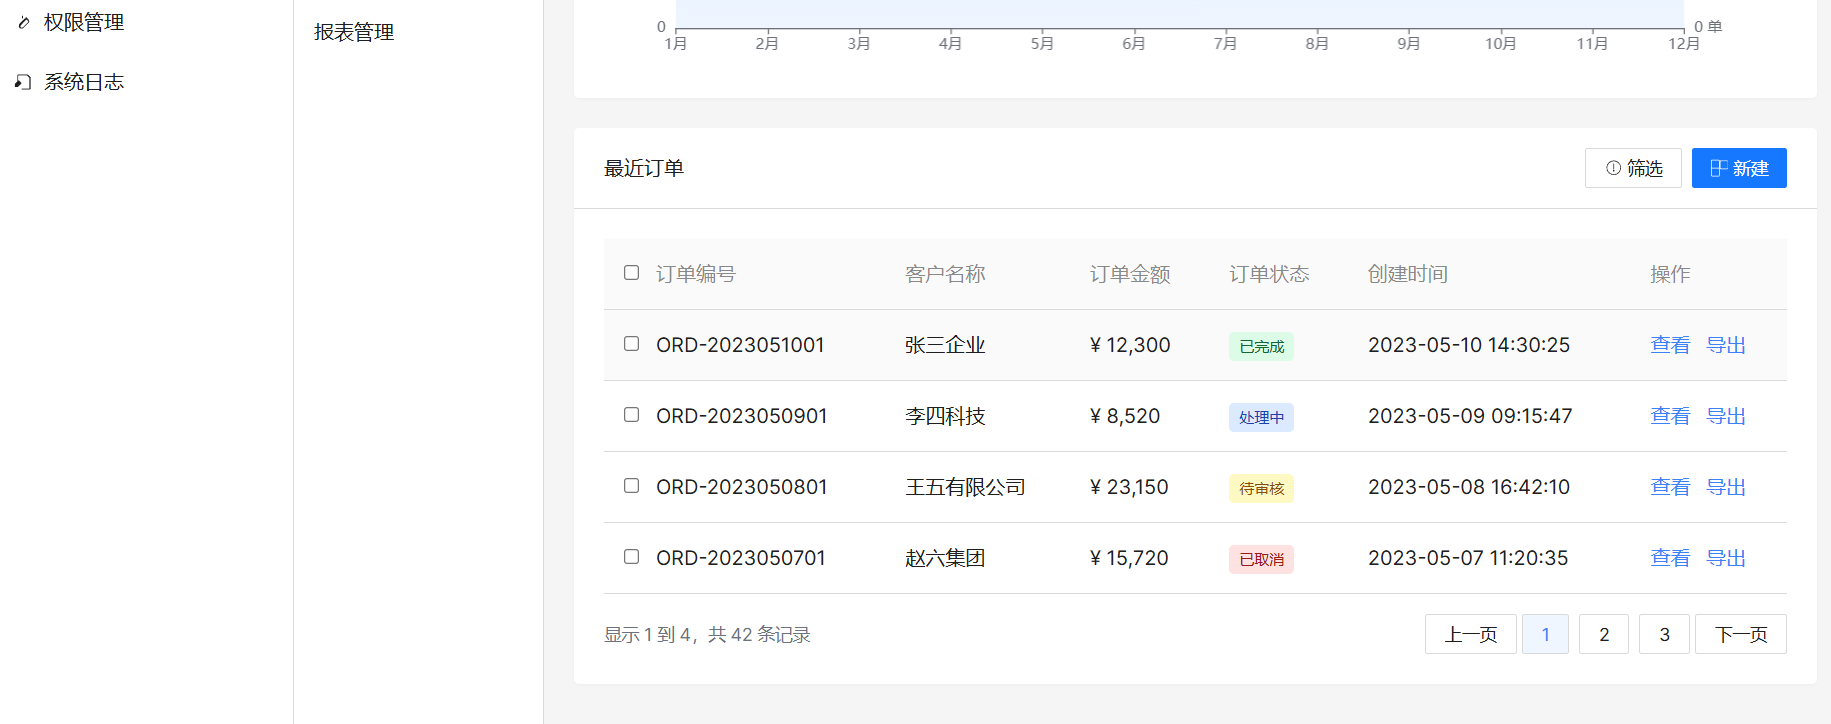Screen dimensions: 1831x724
Task: Jump to page 3 of orders
Action: (1663, 634)
